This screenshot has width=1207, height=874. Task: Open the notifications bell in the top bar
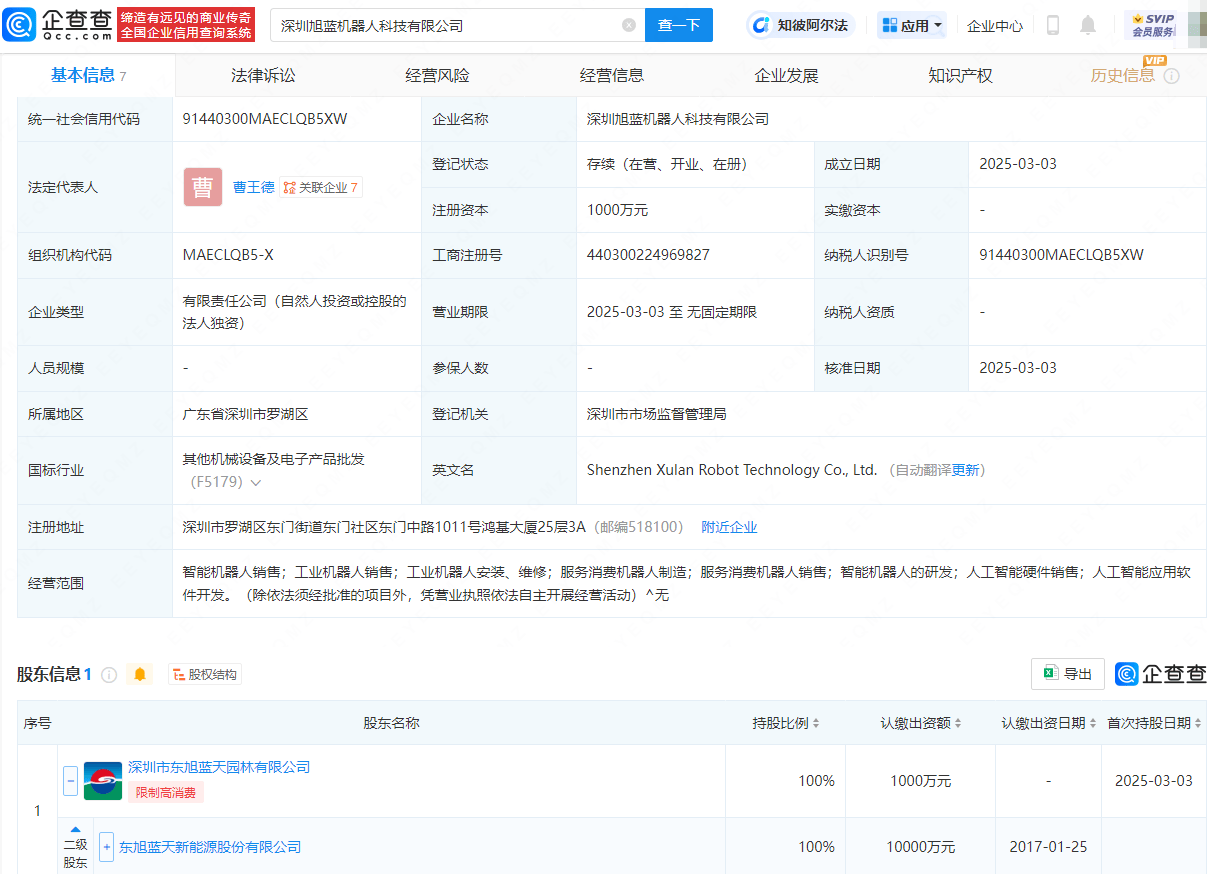1088,25
